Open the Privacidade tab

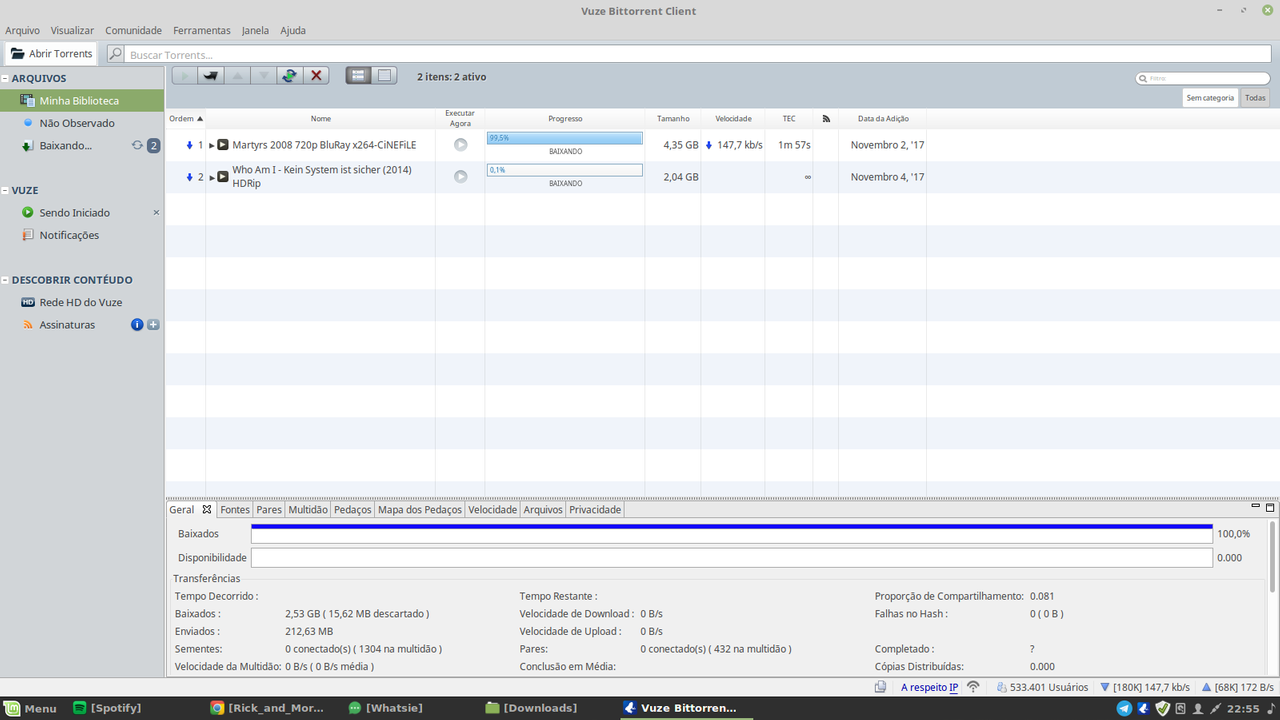point(596,510)
